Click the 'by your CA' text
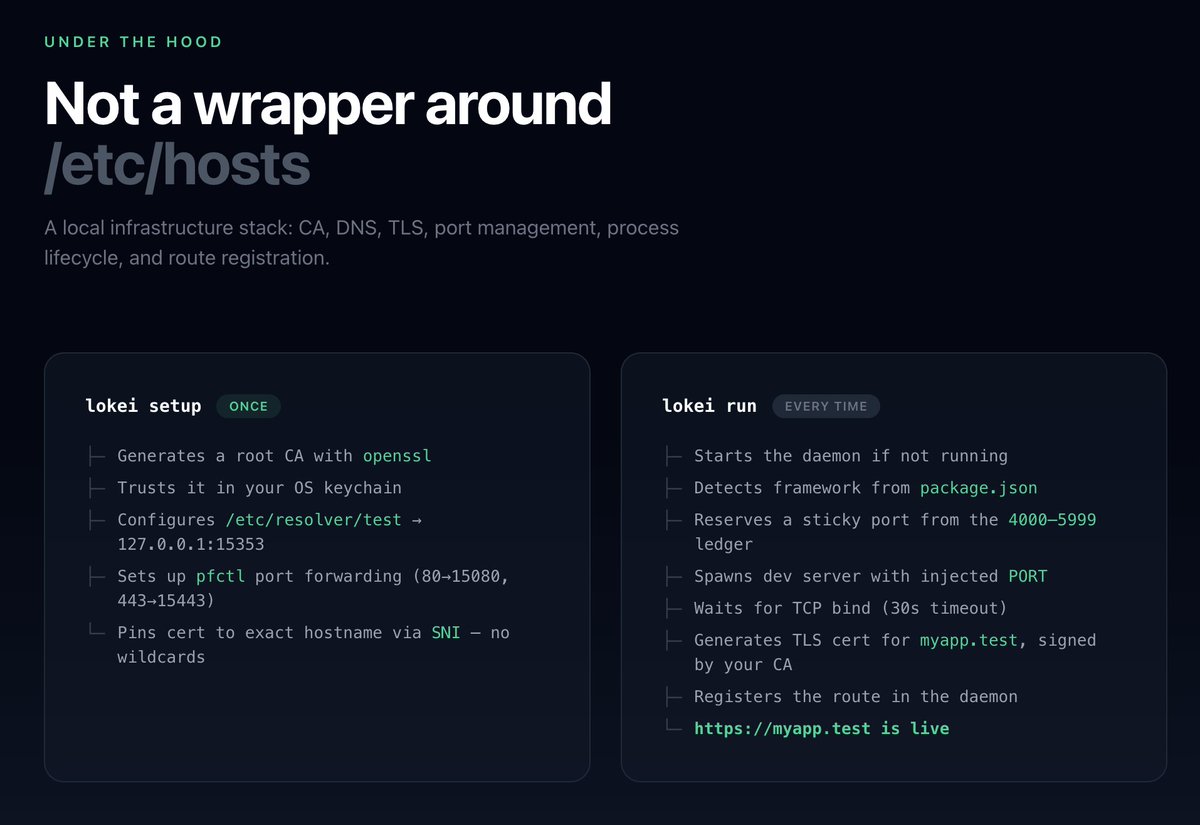The height and width of the screenshot is (825, 1200). tap(743, 665)
